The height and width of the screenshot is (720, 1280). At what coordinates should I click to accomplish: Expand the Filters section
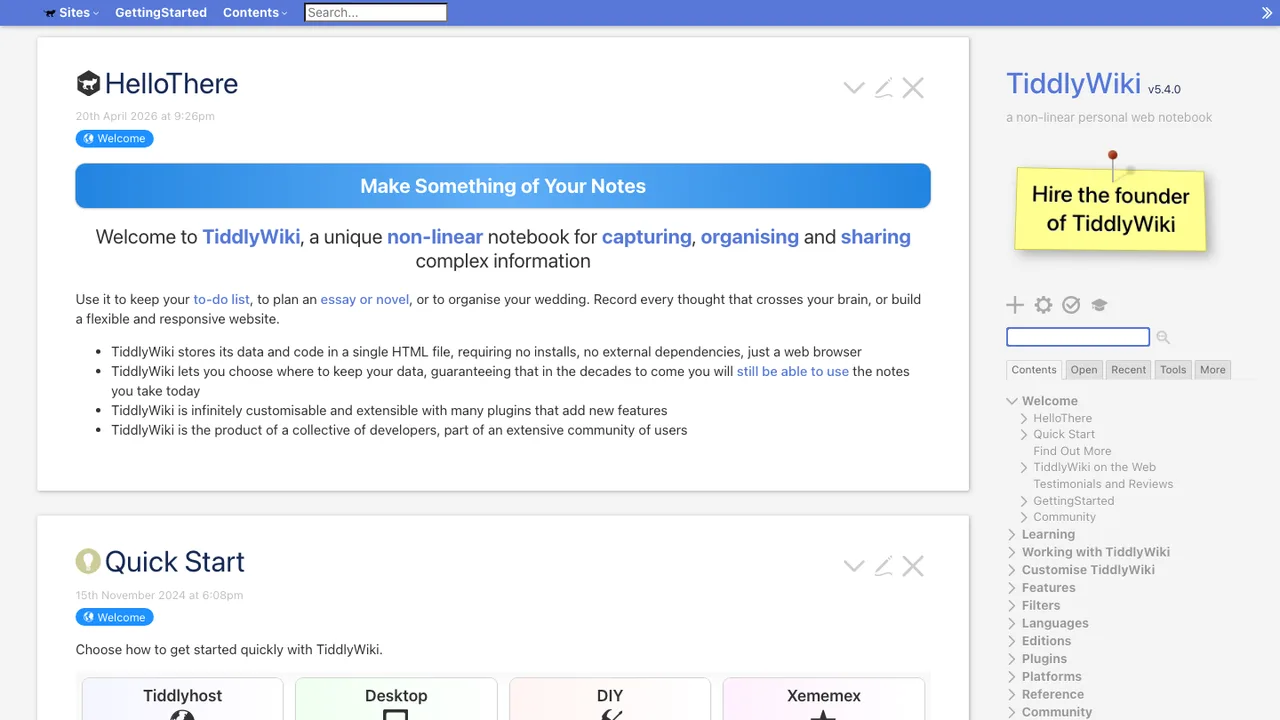1012,605
